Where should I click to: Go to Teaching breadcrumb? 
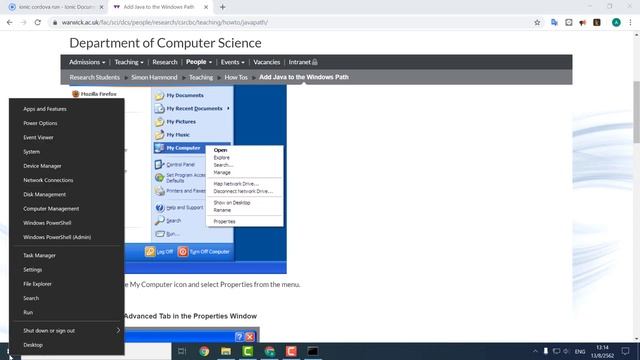click(201, 77)
